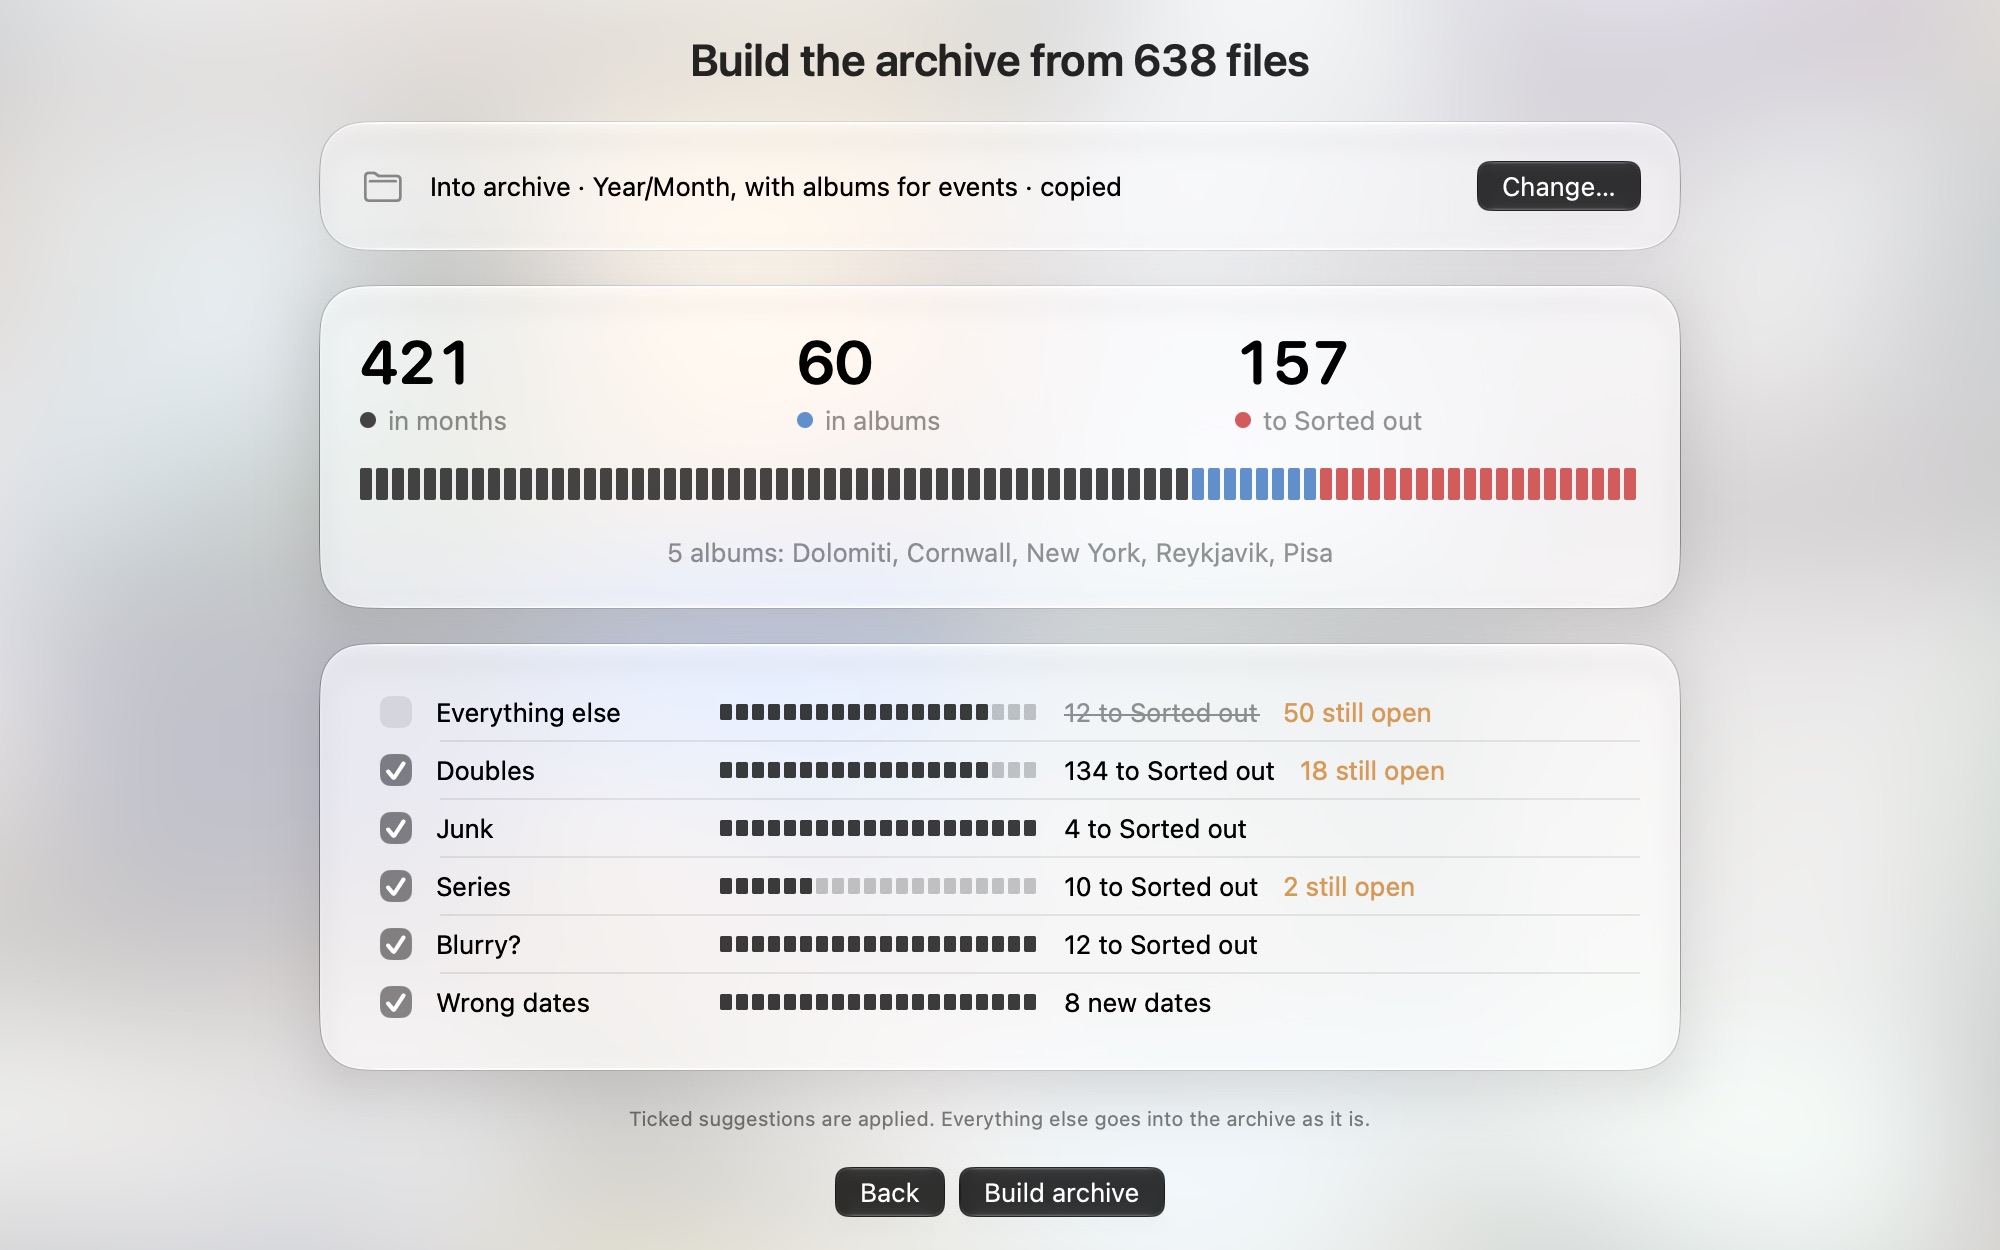Click the Wrong dates progress bar

tap(878, 1002)
